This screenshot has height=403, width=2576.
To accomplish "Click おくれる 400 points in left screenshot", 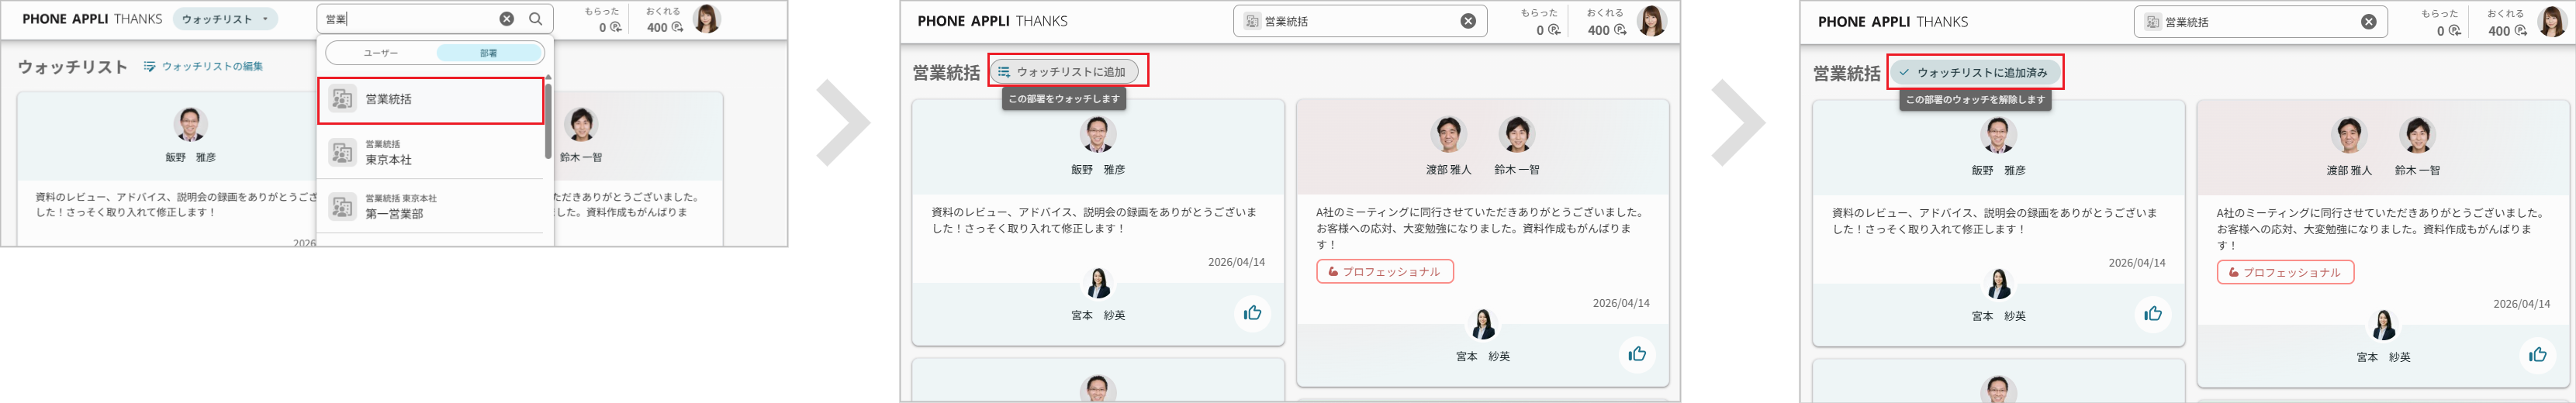I will pos(664,20).
